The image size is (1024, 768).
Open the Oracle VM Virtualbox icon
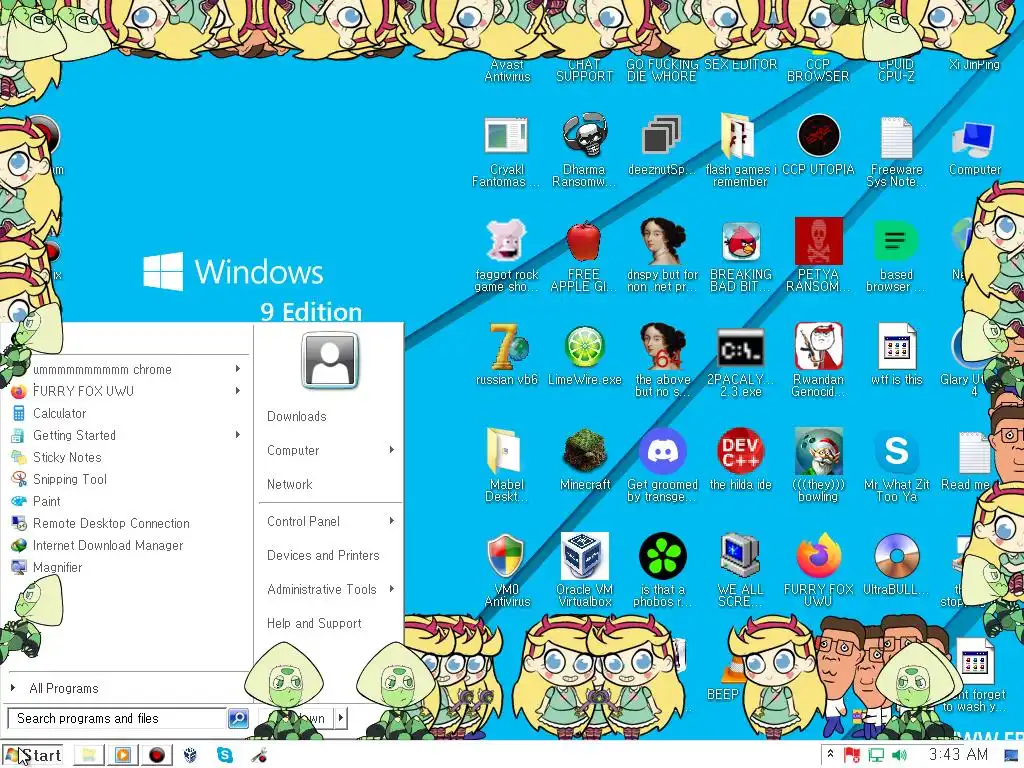click(584, 556)
